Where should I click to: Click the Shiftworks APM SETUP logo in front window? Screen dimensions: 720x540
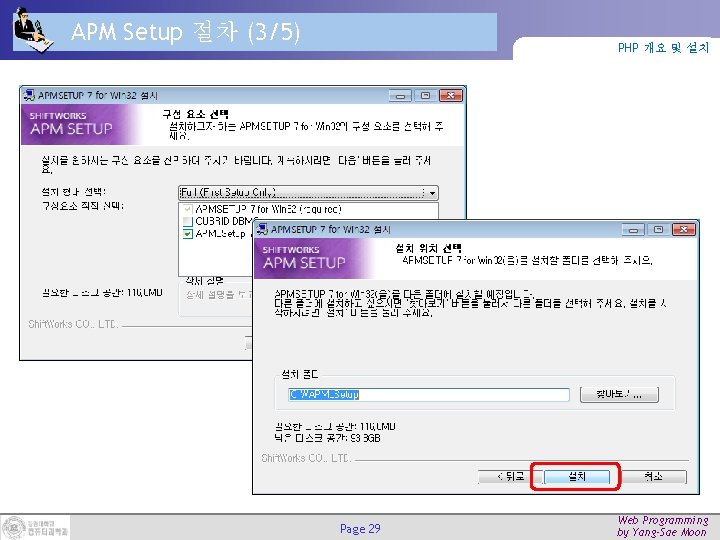[x=304, y=258]
